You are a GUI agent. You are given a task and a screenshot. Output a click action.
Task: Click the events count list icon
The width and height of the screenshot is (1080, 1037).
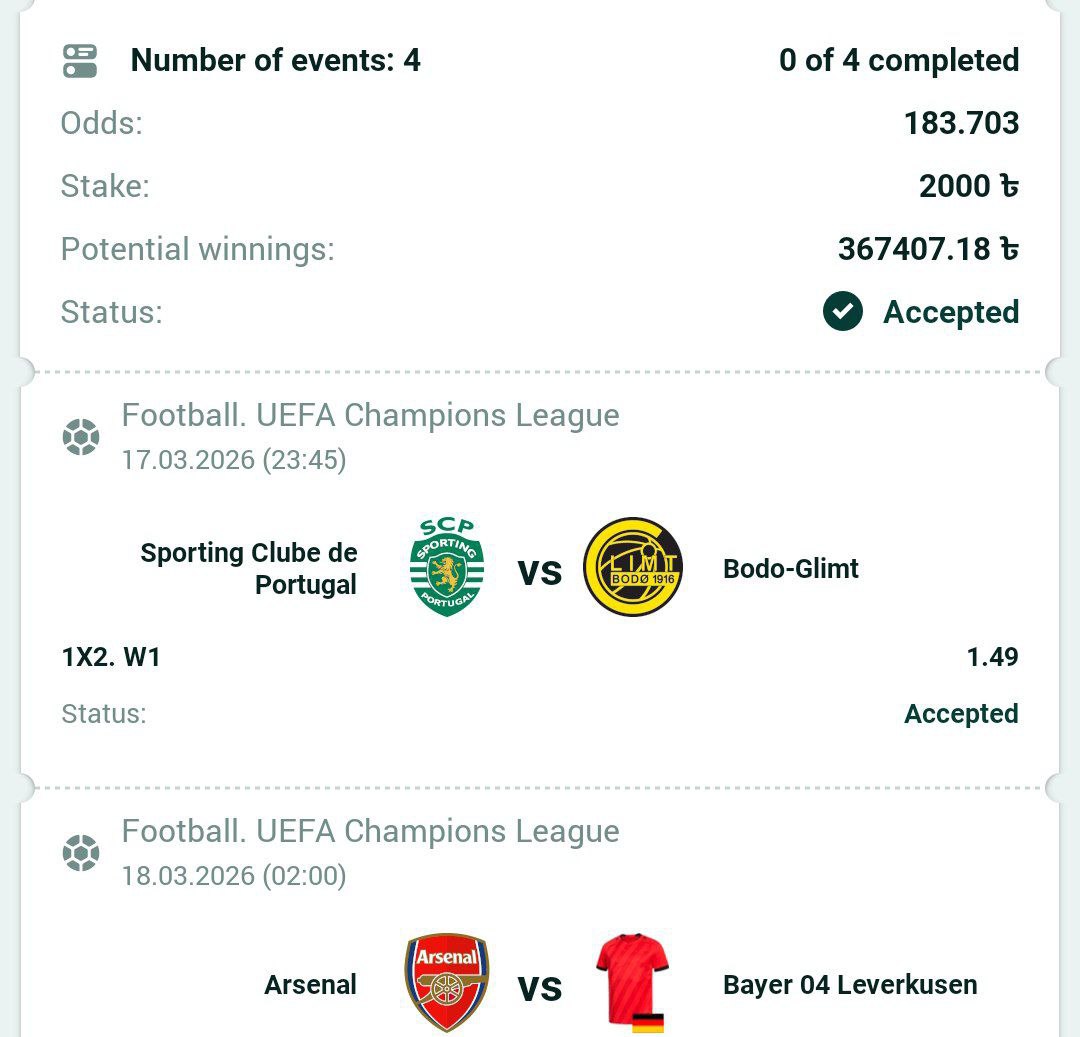pyautogui.click(x=80, y=60)
